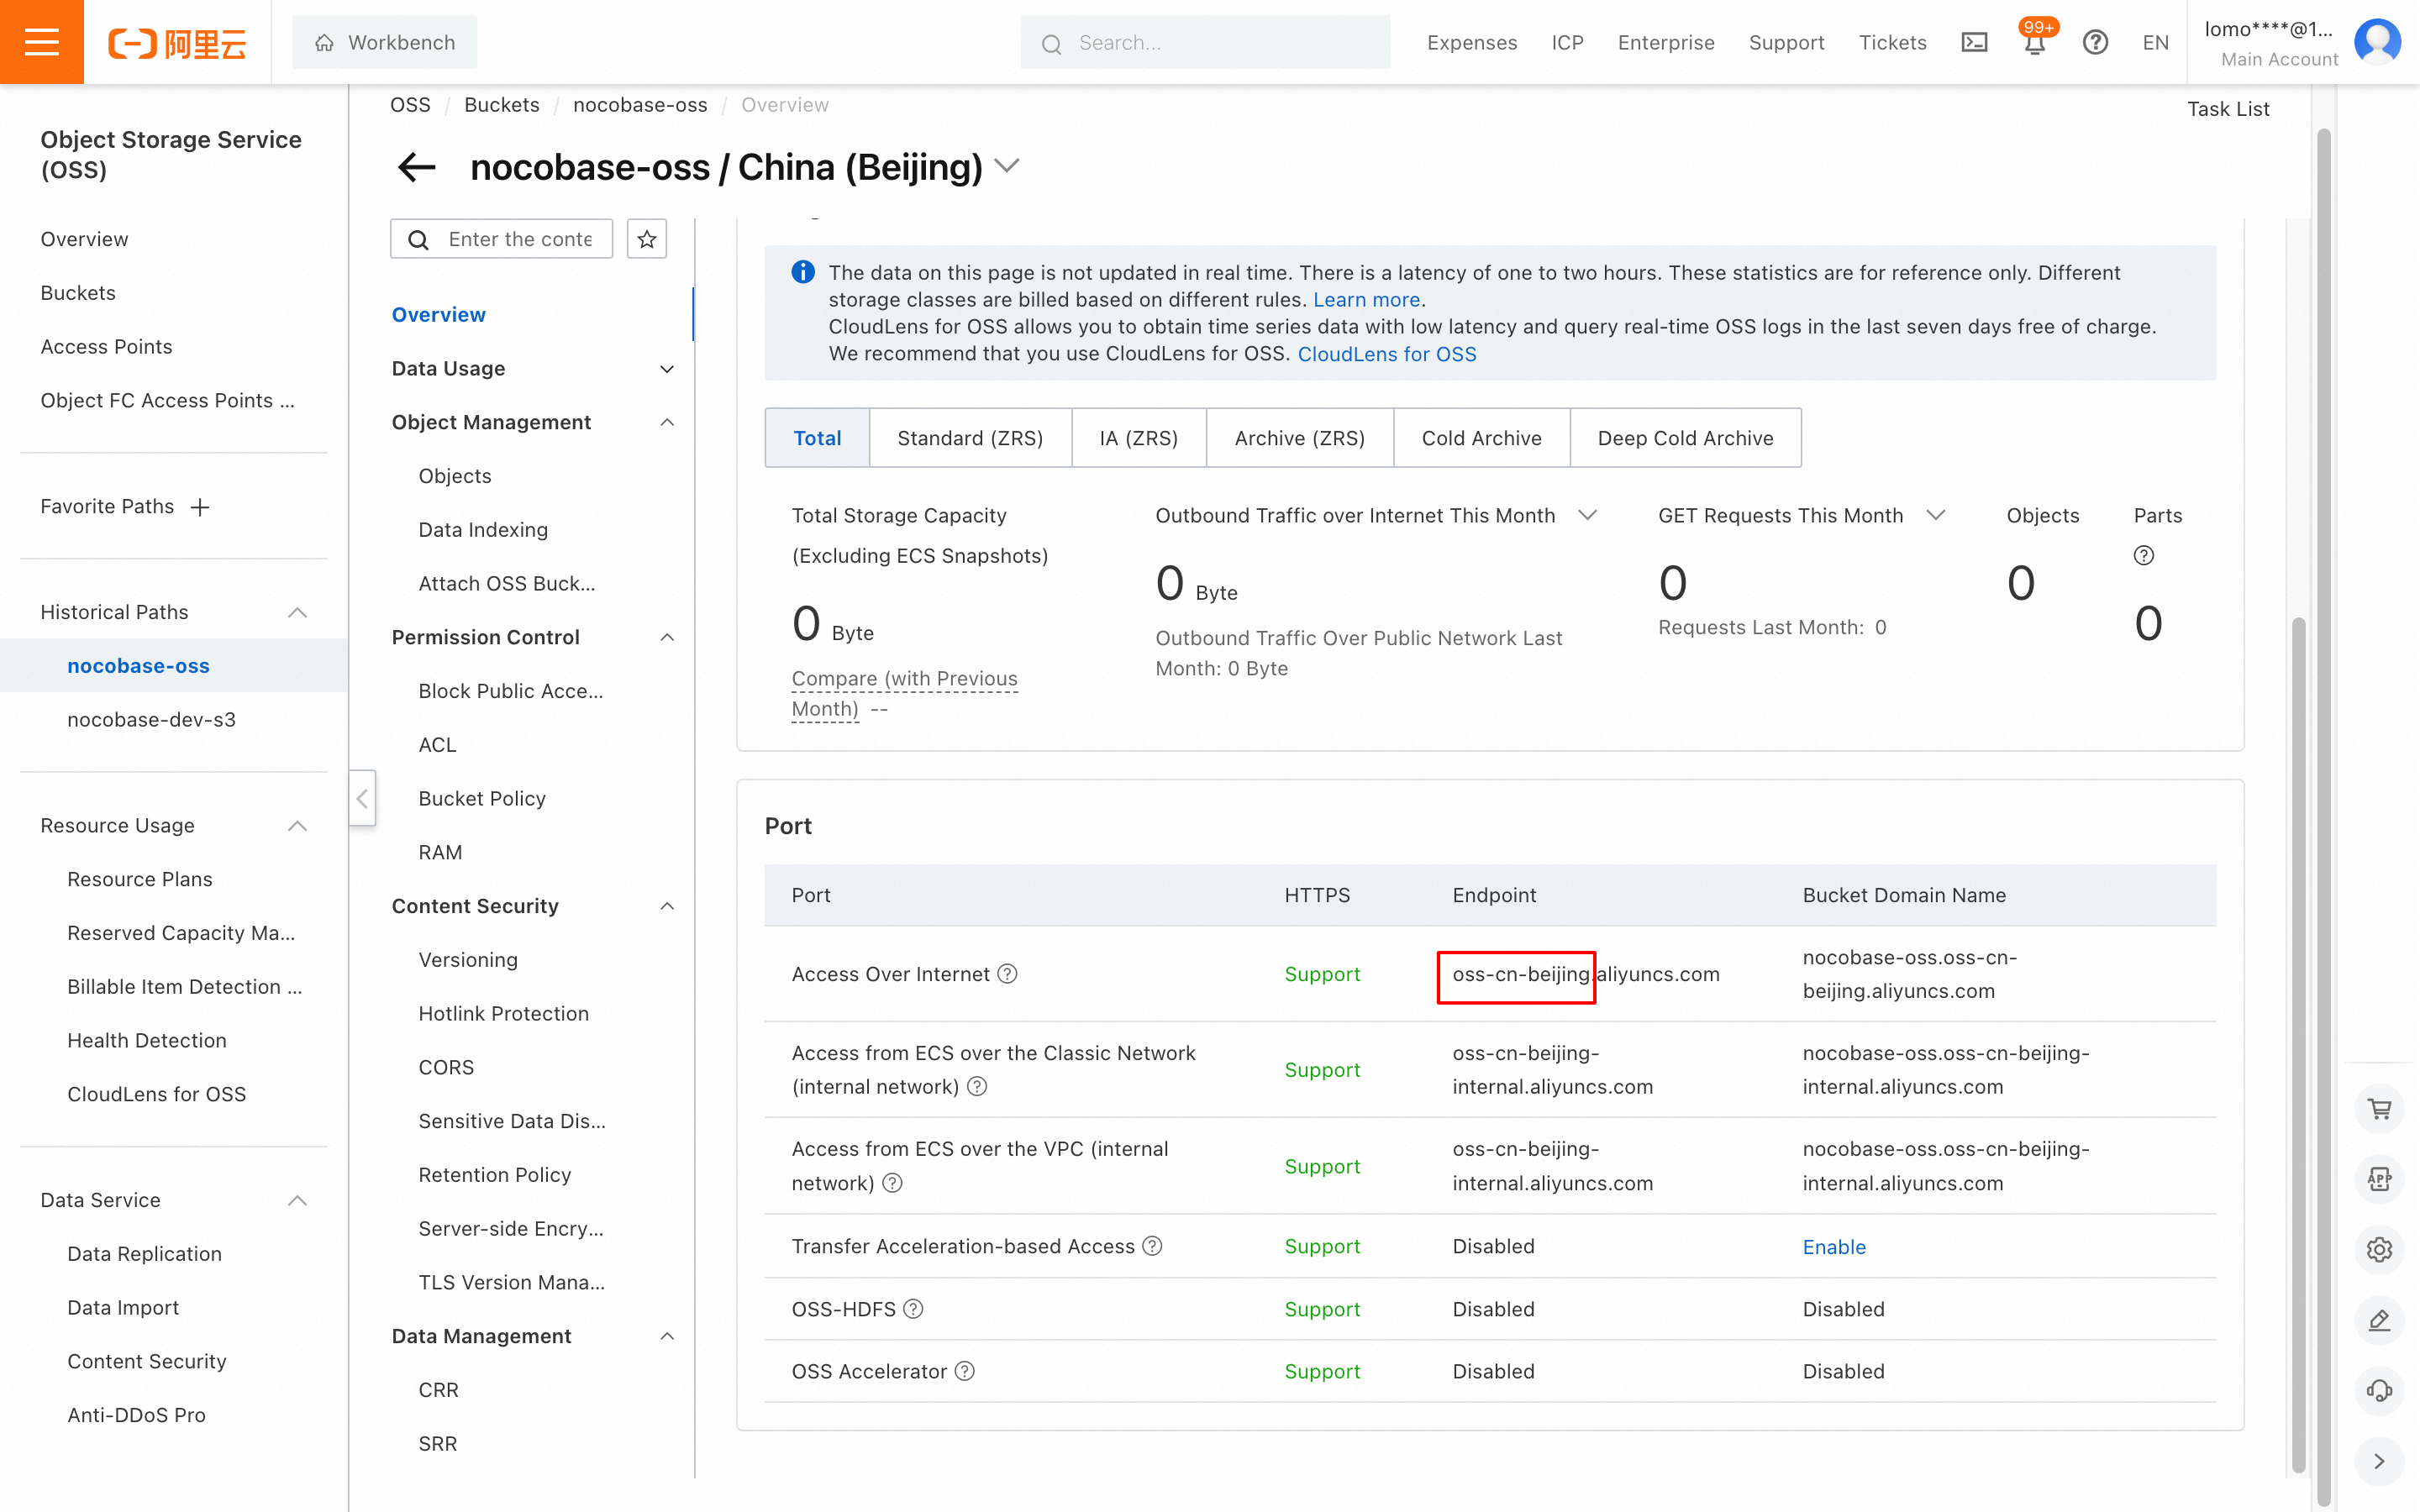Click help icon next to OSS-HDFS

(x=913, y=1309)
